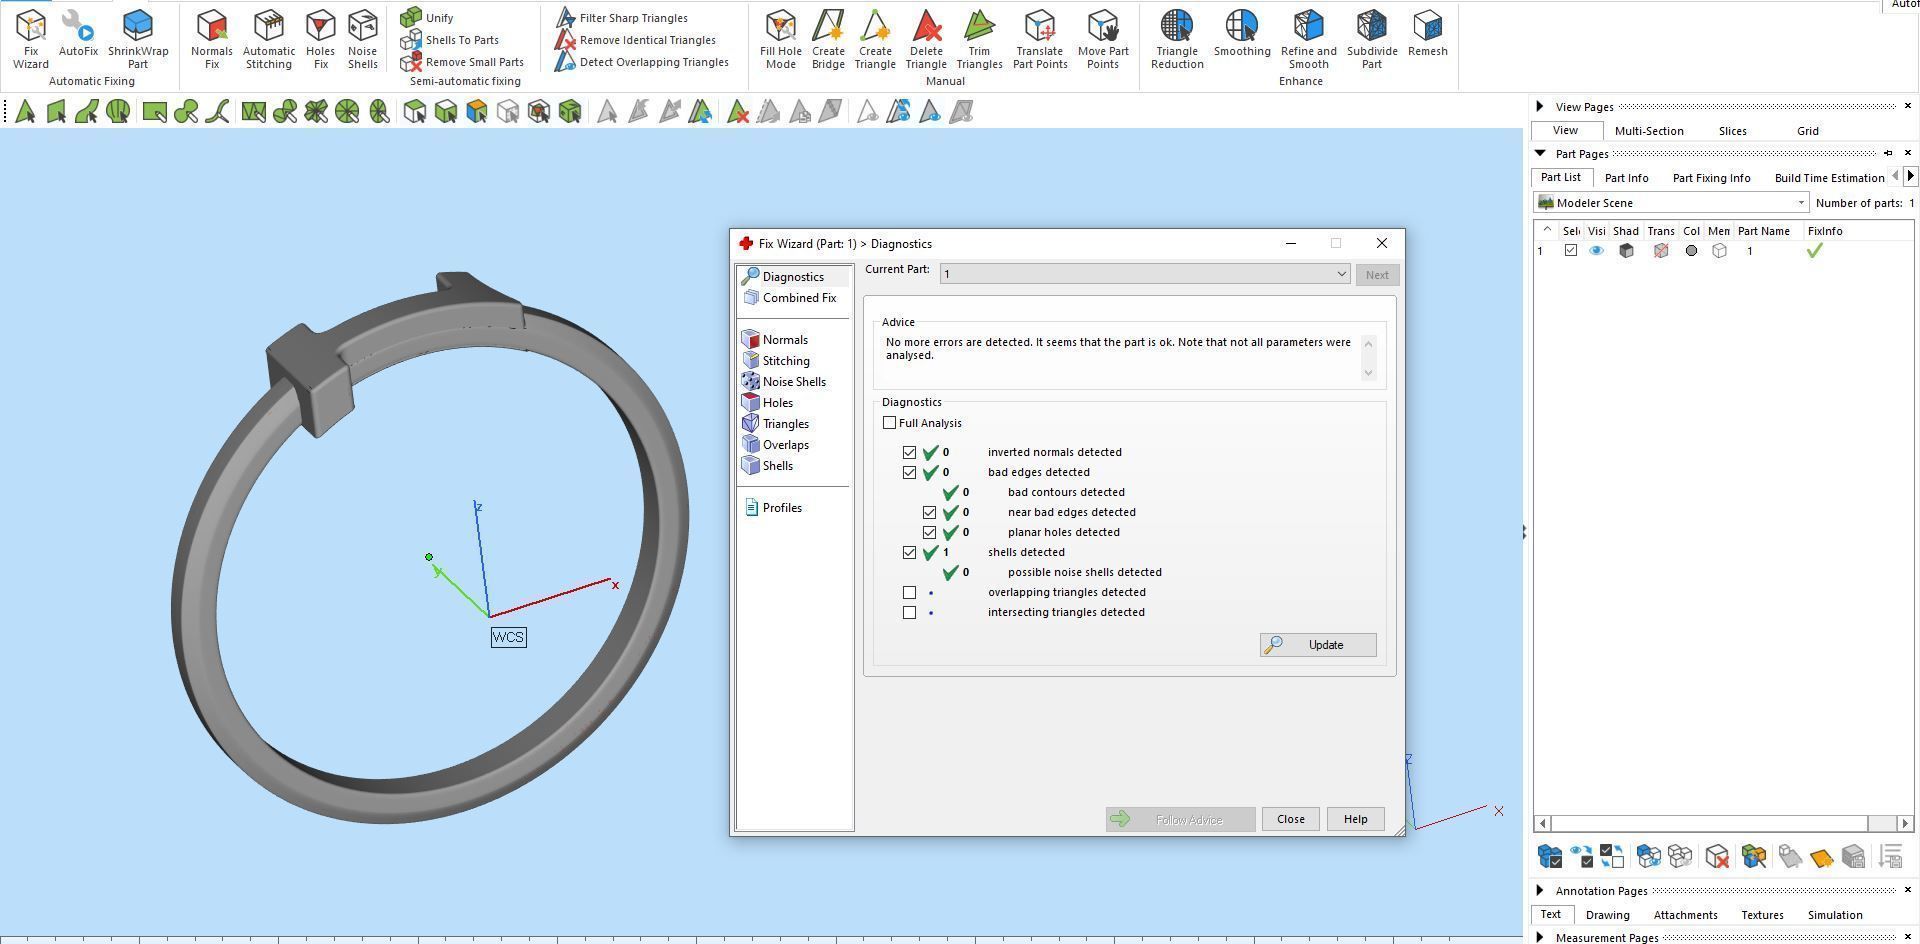The height and width of the screenshot is (944, 1920).
Task: Select the Delete Triangle tool
Action: point(926,40)
